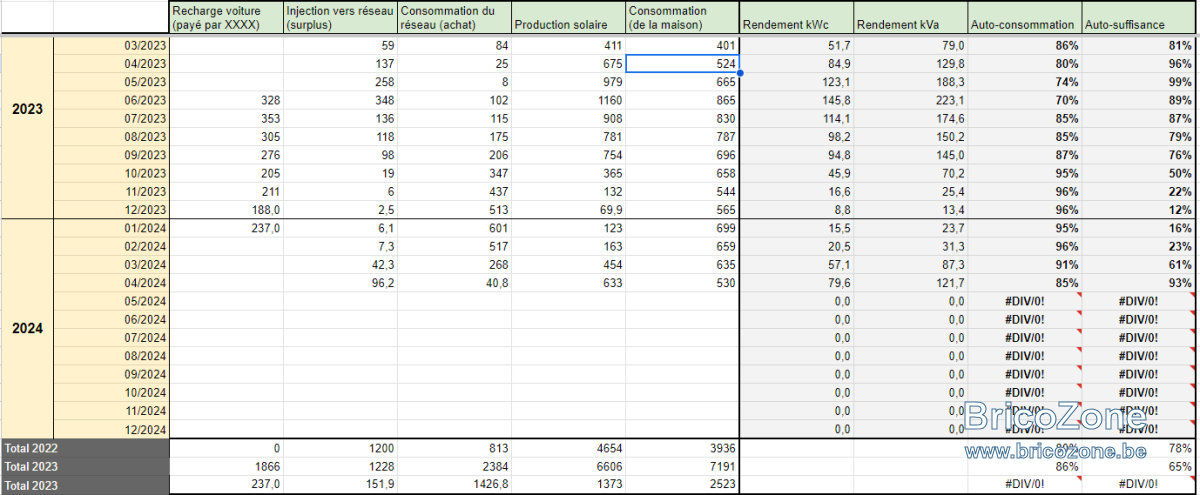Click Auto-consommation #DIV/0! cell for 05/2024

1025,301
